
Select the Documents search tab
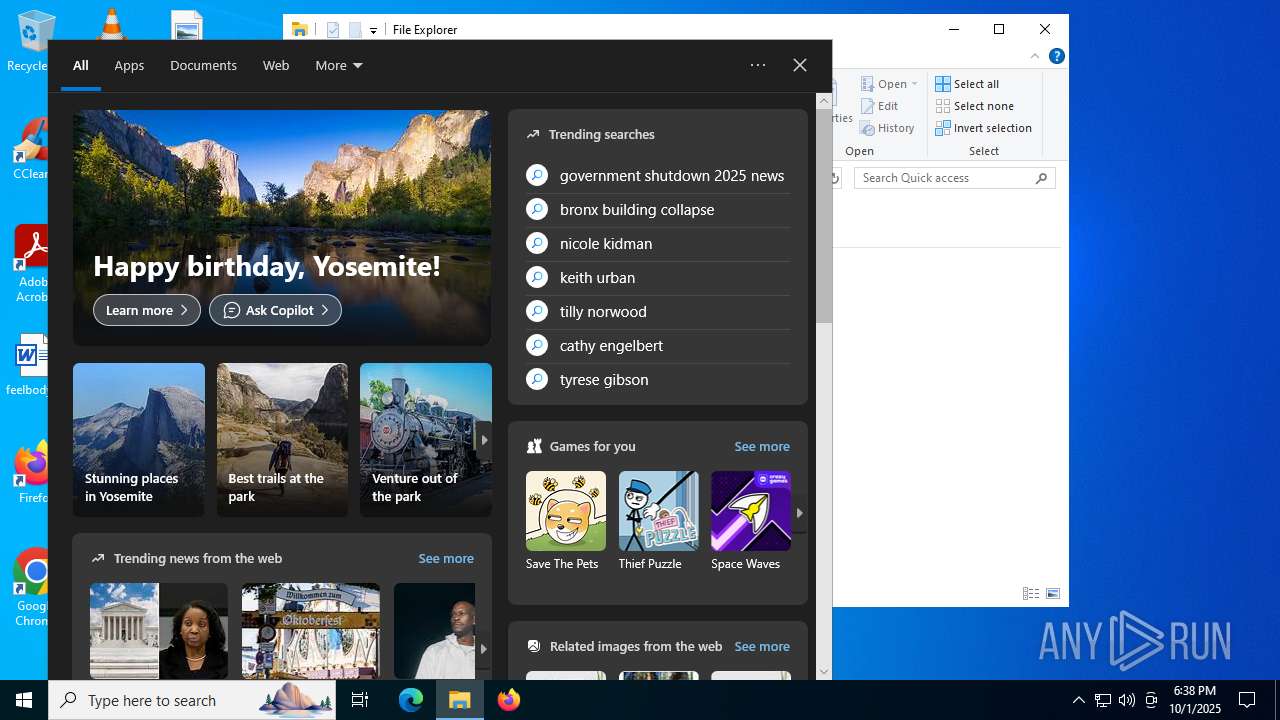[203, 65]
